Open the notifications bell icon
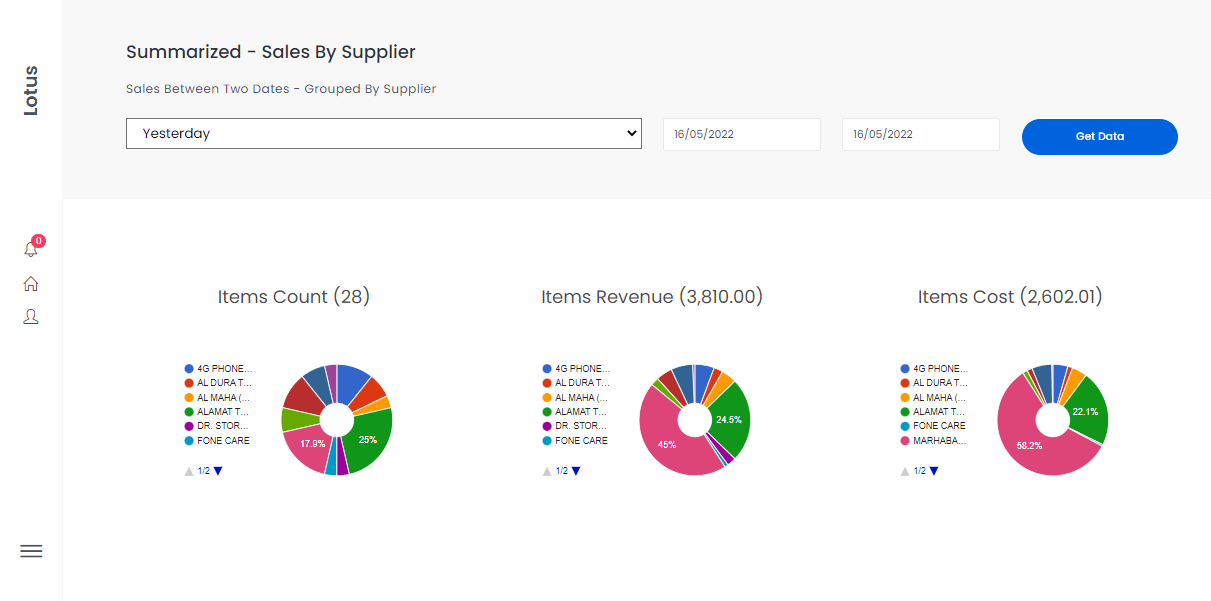 click(x=31, y=249)
